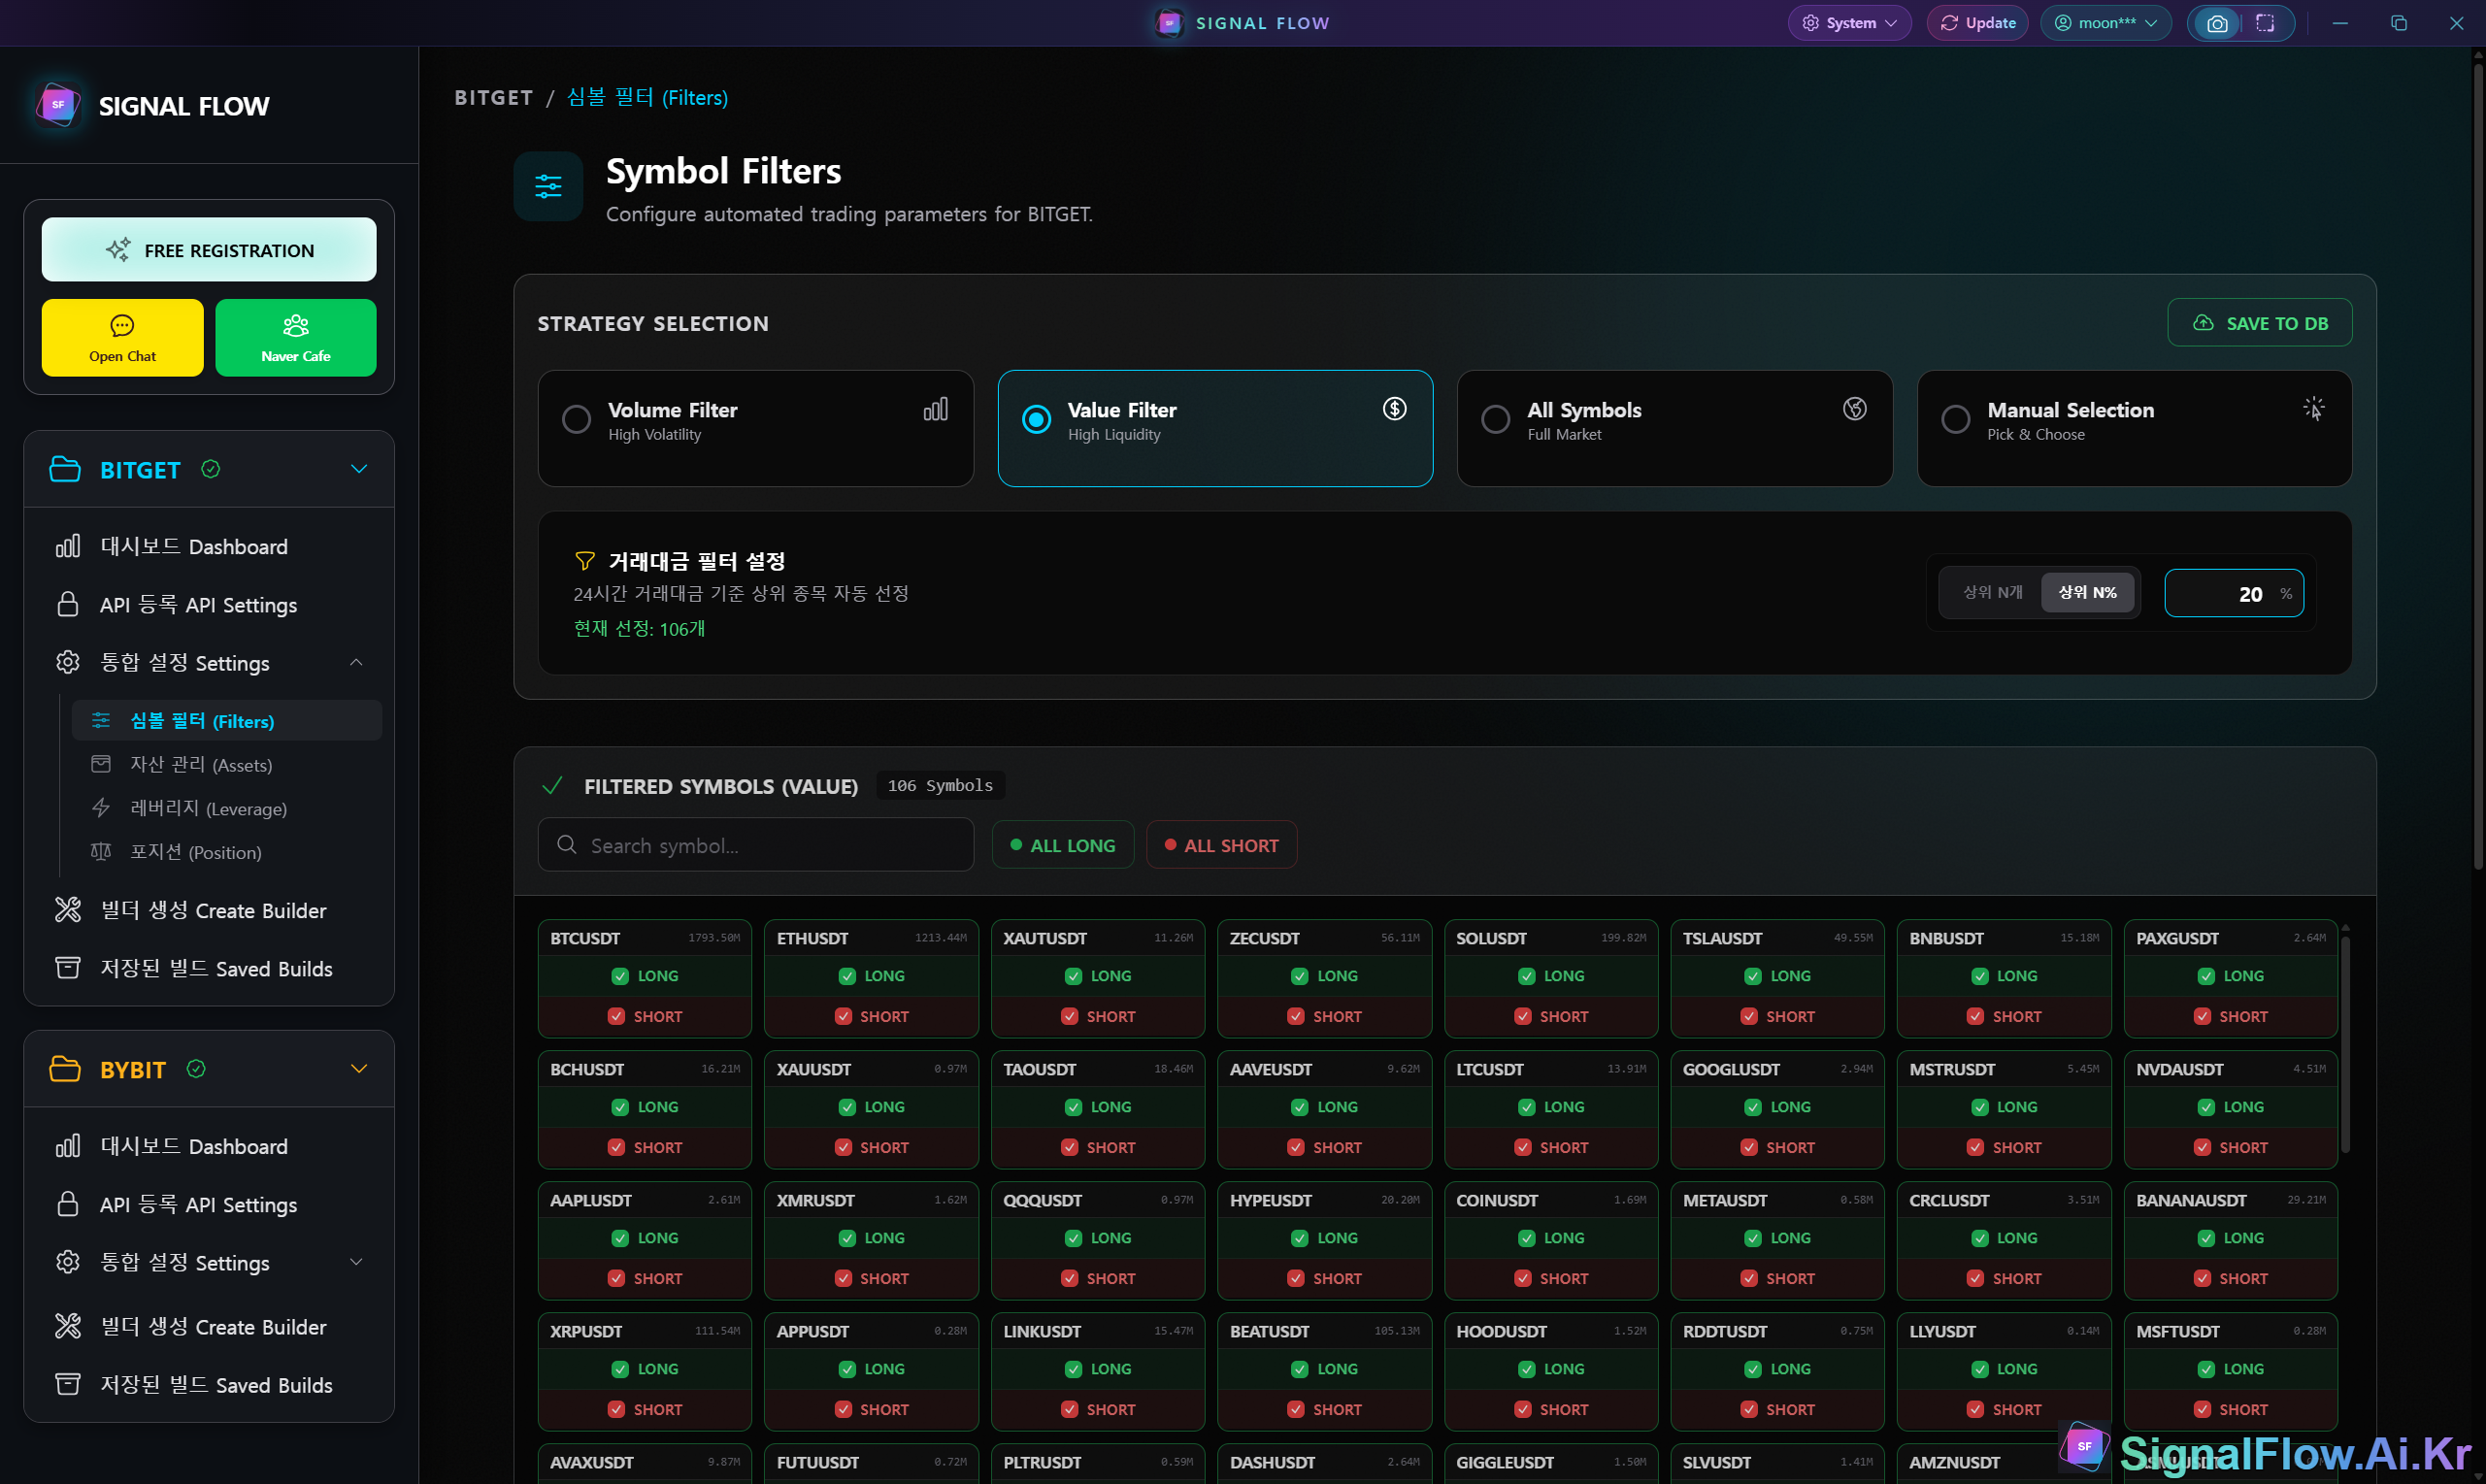Open the Leverage settings menu item

[x=208, y=808]
